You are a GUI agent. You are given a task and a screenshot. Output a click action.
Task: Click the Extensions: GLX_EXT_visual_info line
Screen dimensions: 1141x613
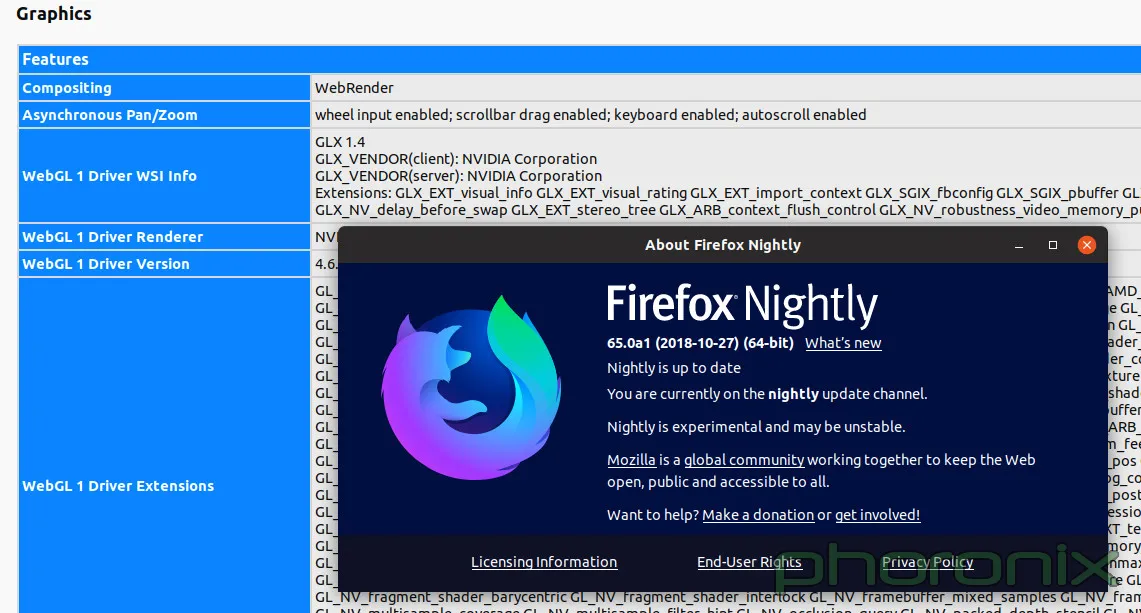728,193
